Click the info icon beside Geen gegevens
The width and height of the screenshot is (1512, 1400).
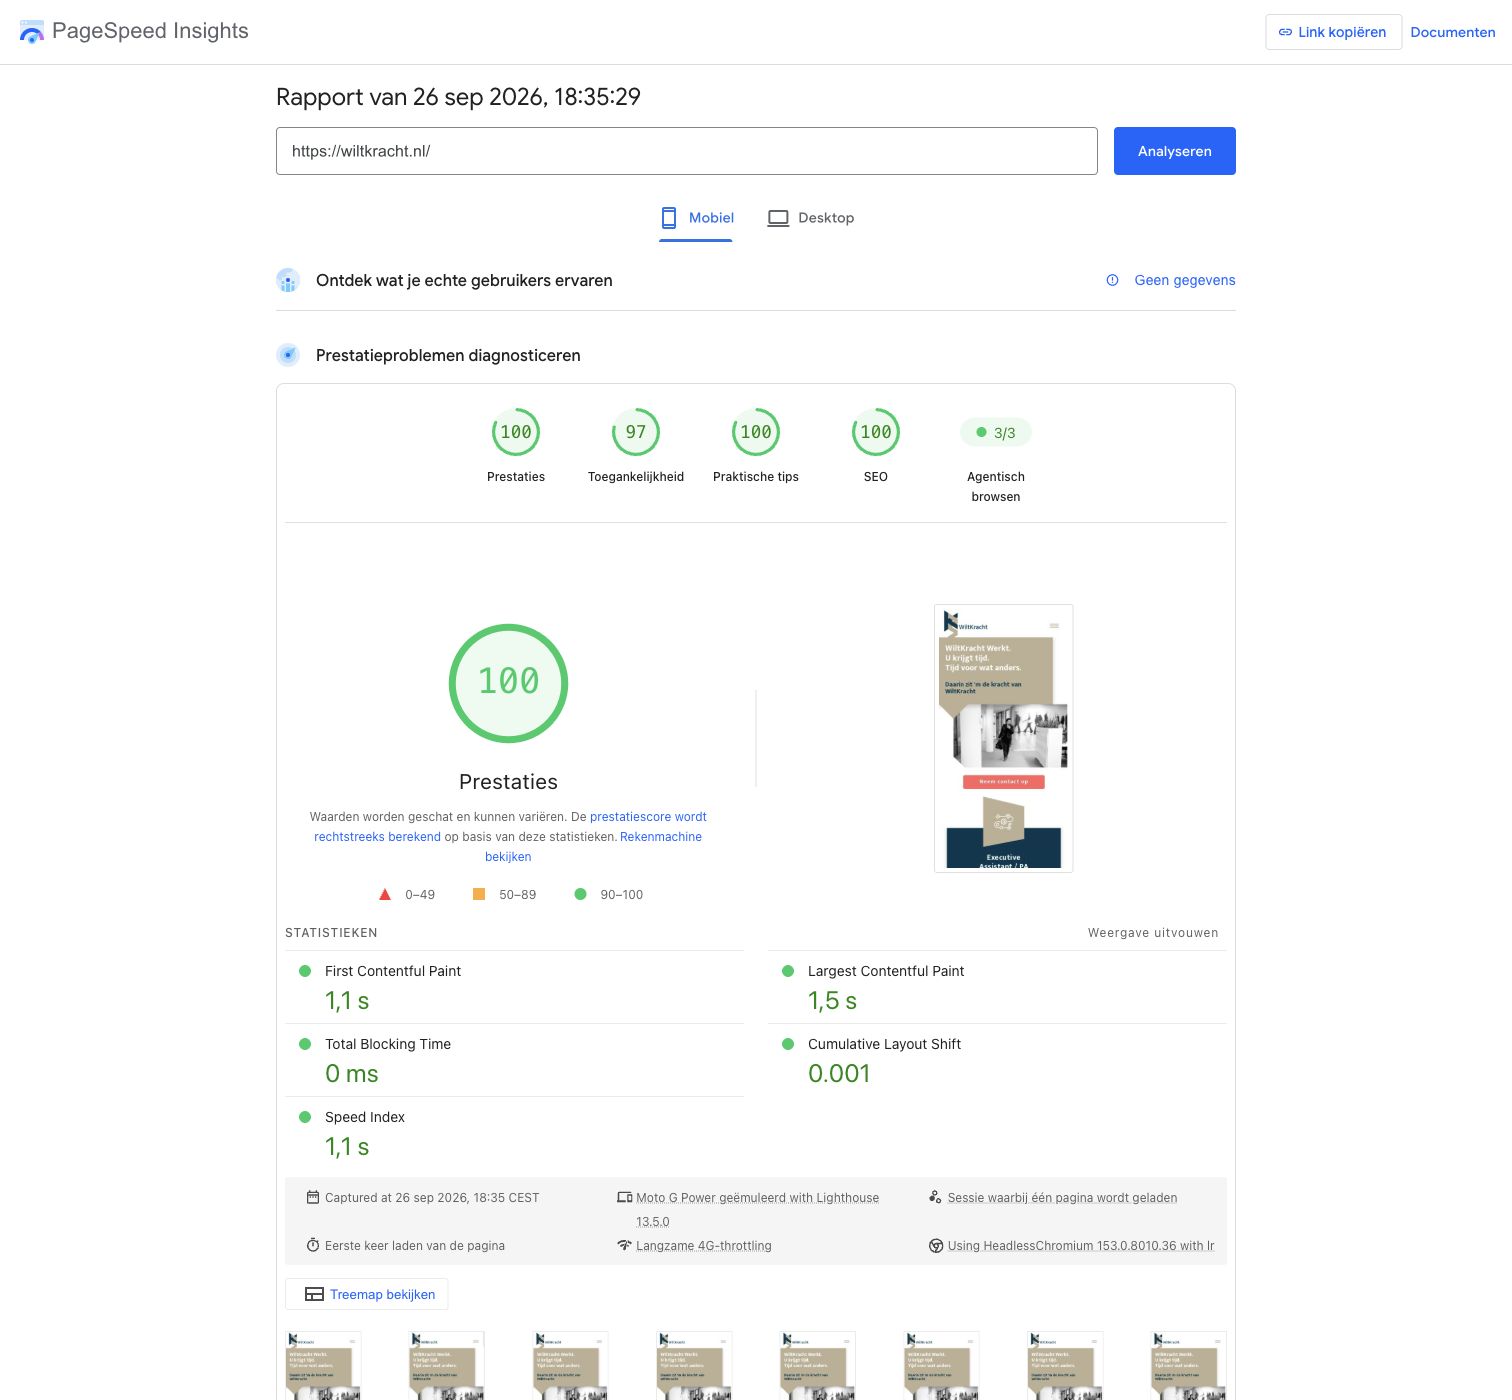coord(1112,280)
